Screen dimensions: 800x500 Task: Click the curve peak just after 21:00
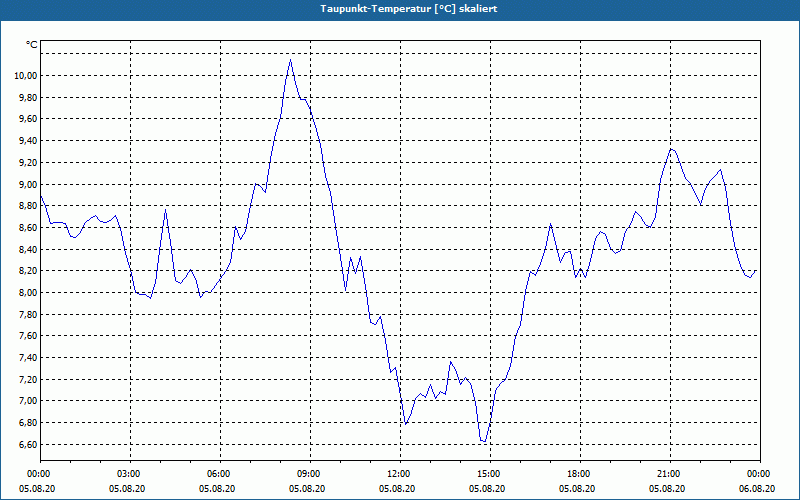[671, 149]
